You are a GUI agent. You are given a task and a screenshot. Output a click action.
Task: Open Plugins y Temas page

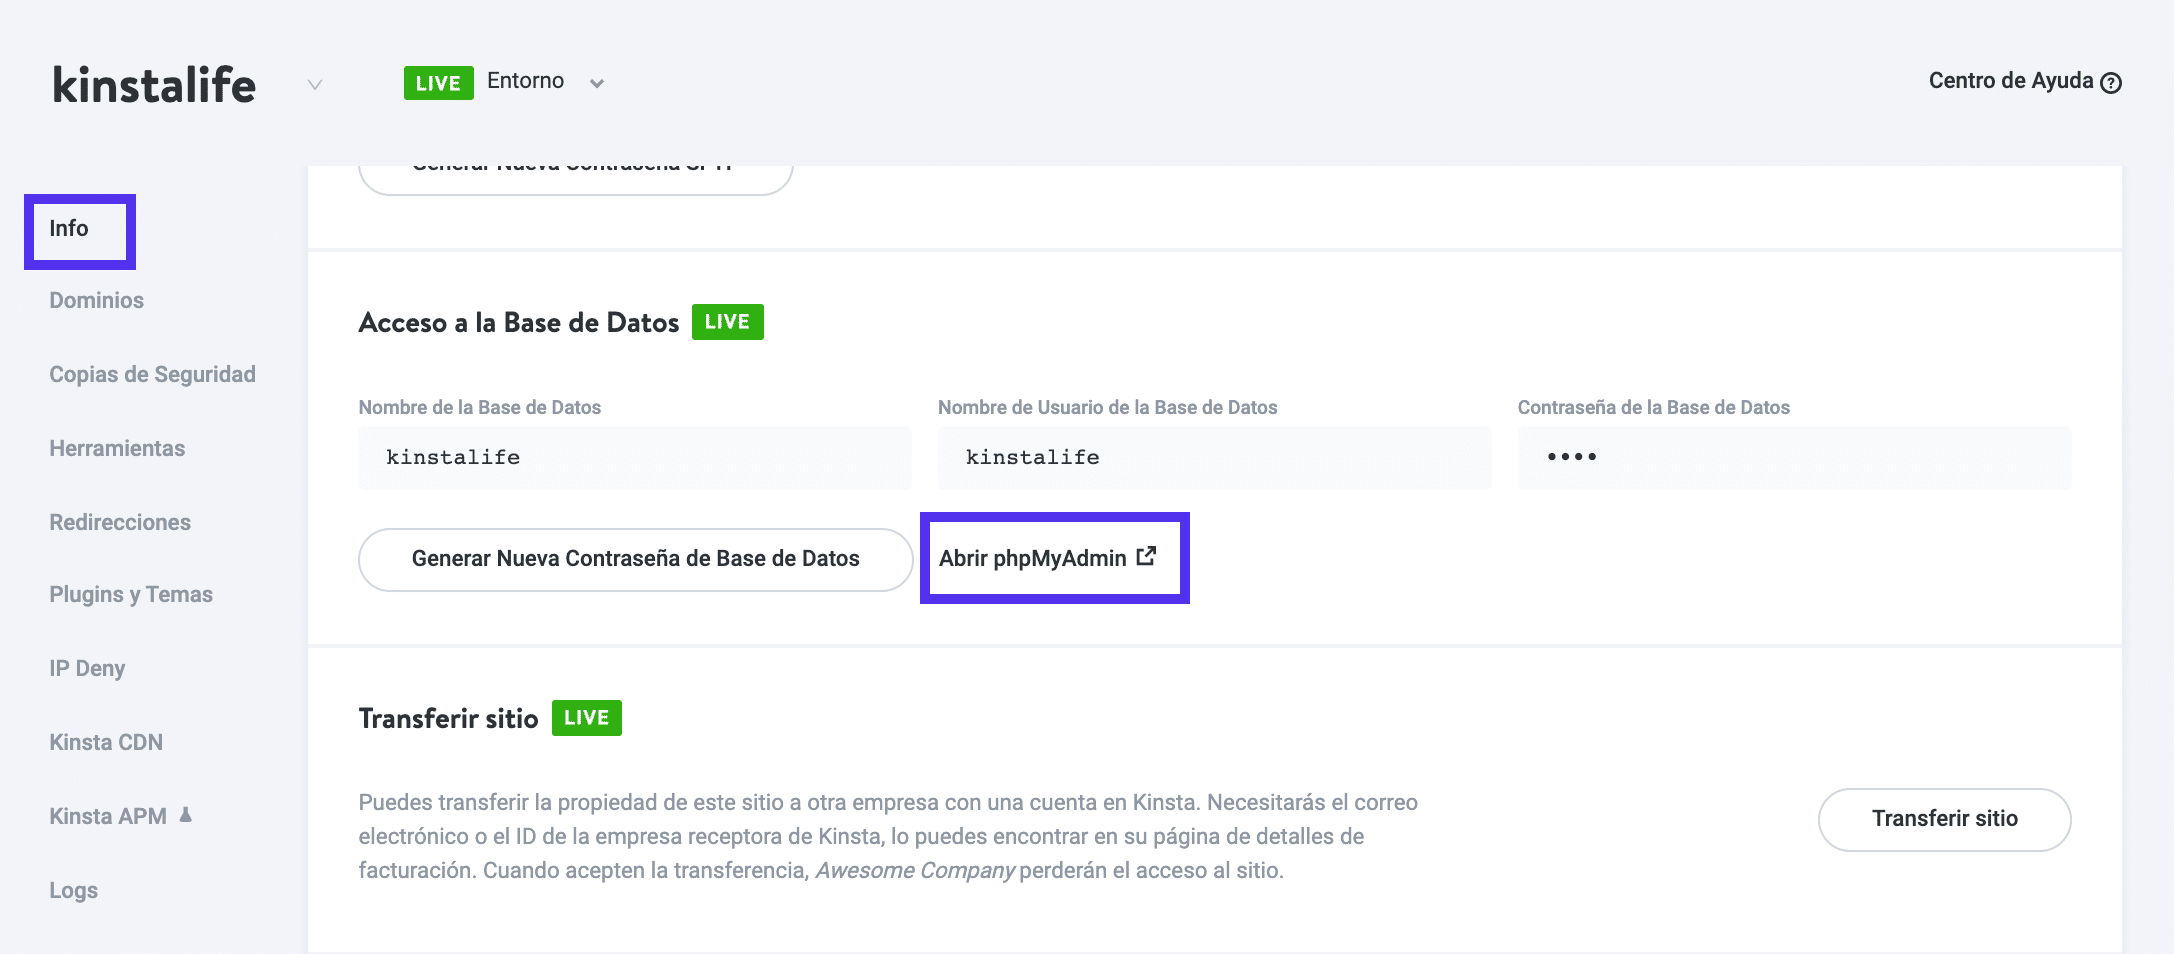click(131, 595)
